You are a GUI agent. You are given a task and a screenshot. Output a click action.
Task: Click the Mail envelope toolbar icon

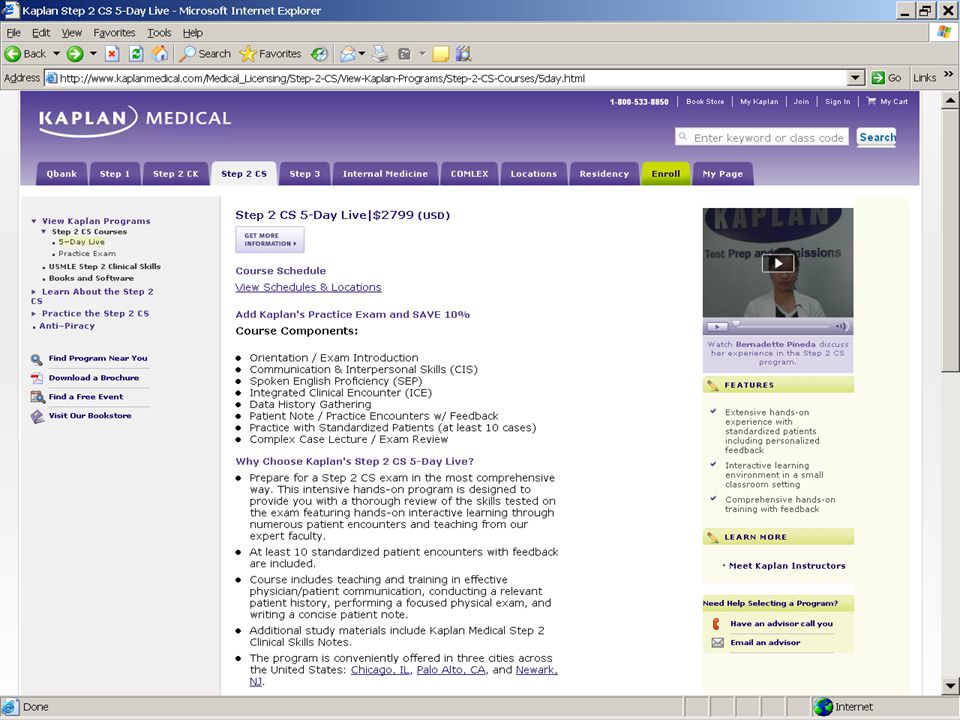click(347, 54)
